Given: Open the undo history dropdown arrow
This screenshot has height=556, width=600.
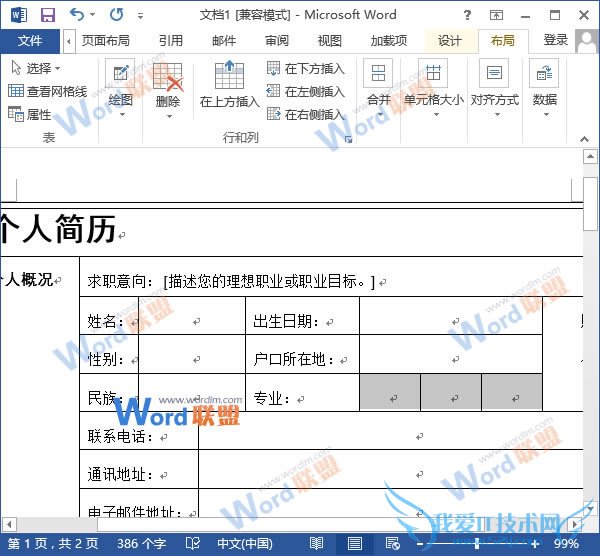Looking at the screenshot, I should point(93,15).
